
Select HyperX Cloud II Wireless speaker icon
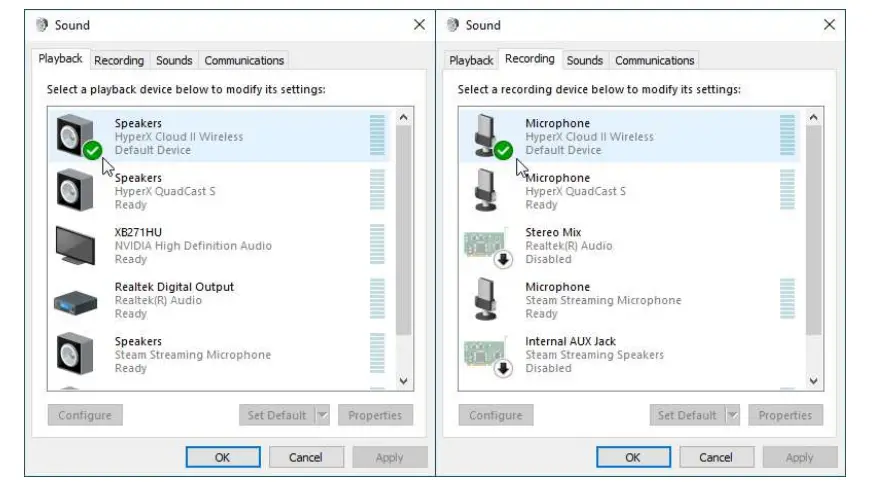point(76,136)
